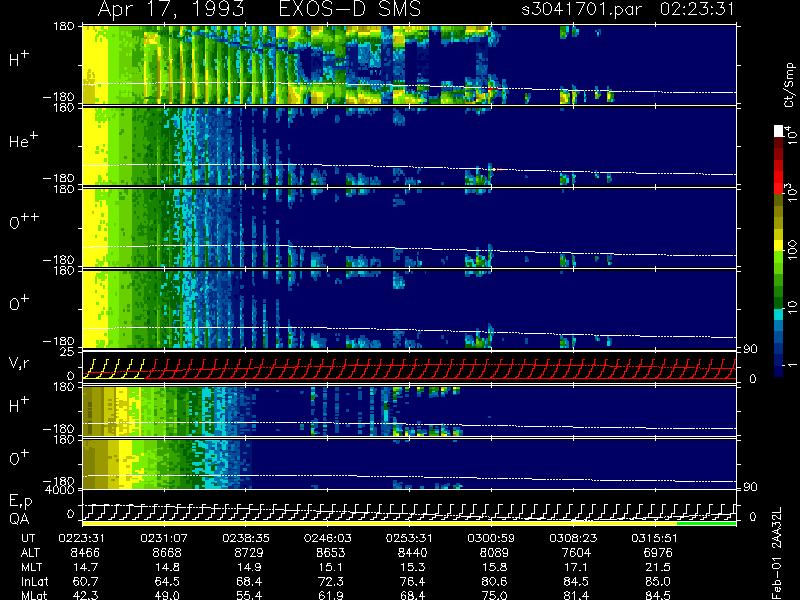Click MLT value '14.7'
Screen dimensions: 800x600
point(85,567)
